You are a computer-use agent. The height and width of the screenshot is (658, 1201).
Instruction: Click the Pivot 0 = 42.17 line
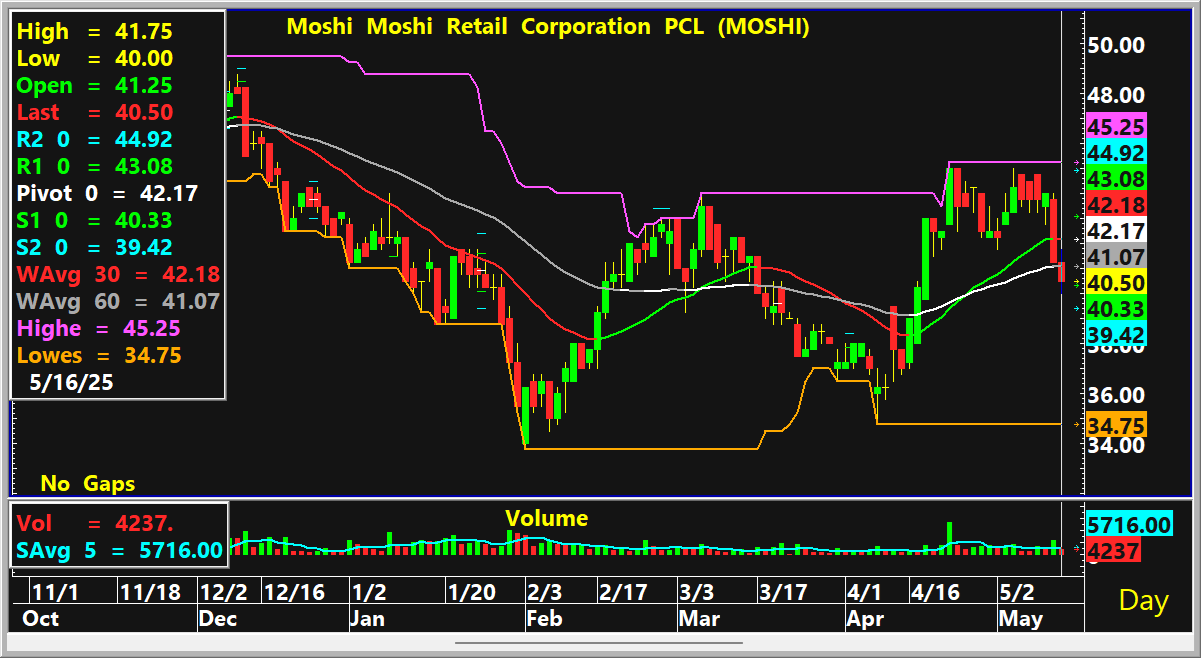[x=107, y=193]
